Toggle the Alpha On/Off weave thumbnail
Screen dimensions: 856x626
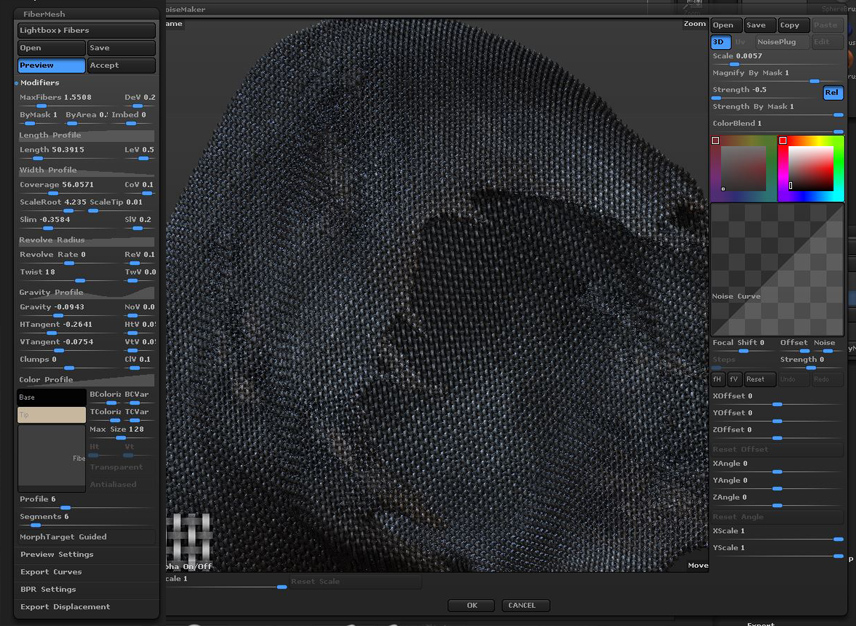[x=189, y=540]
